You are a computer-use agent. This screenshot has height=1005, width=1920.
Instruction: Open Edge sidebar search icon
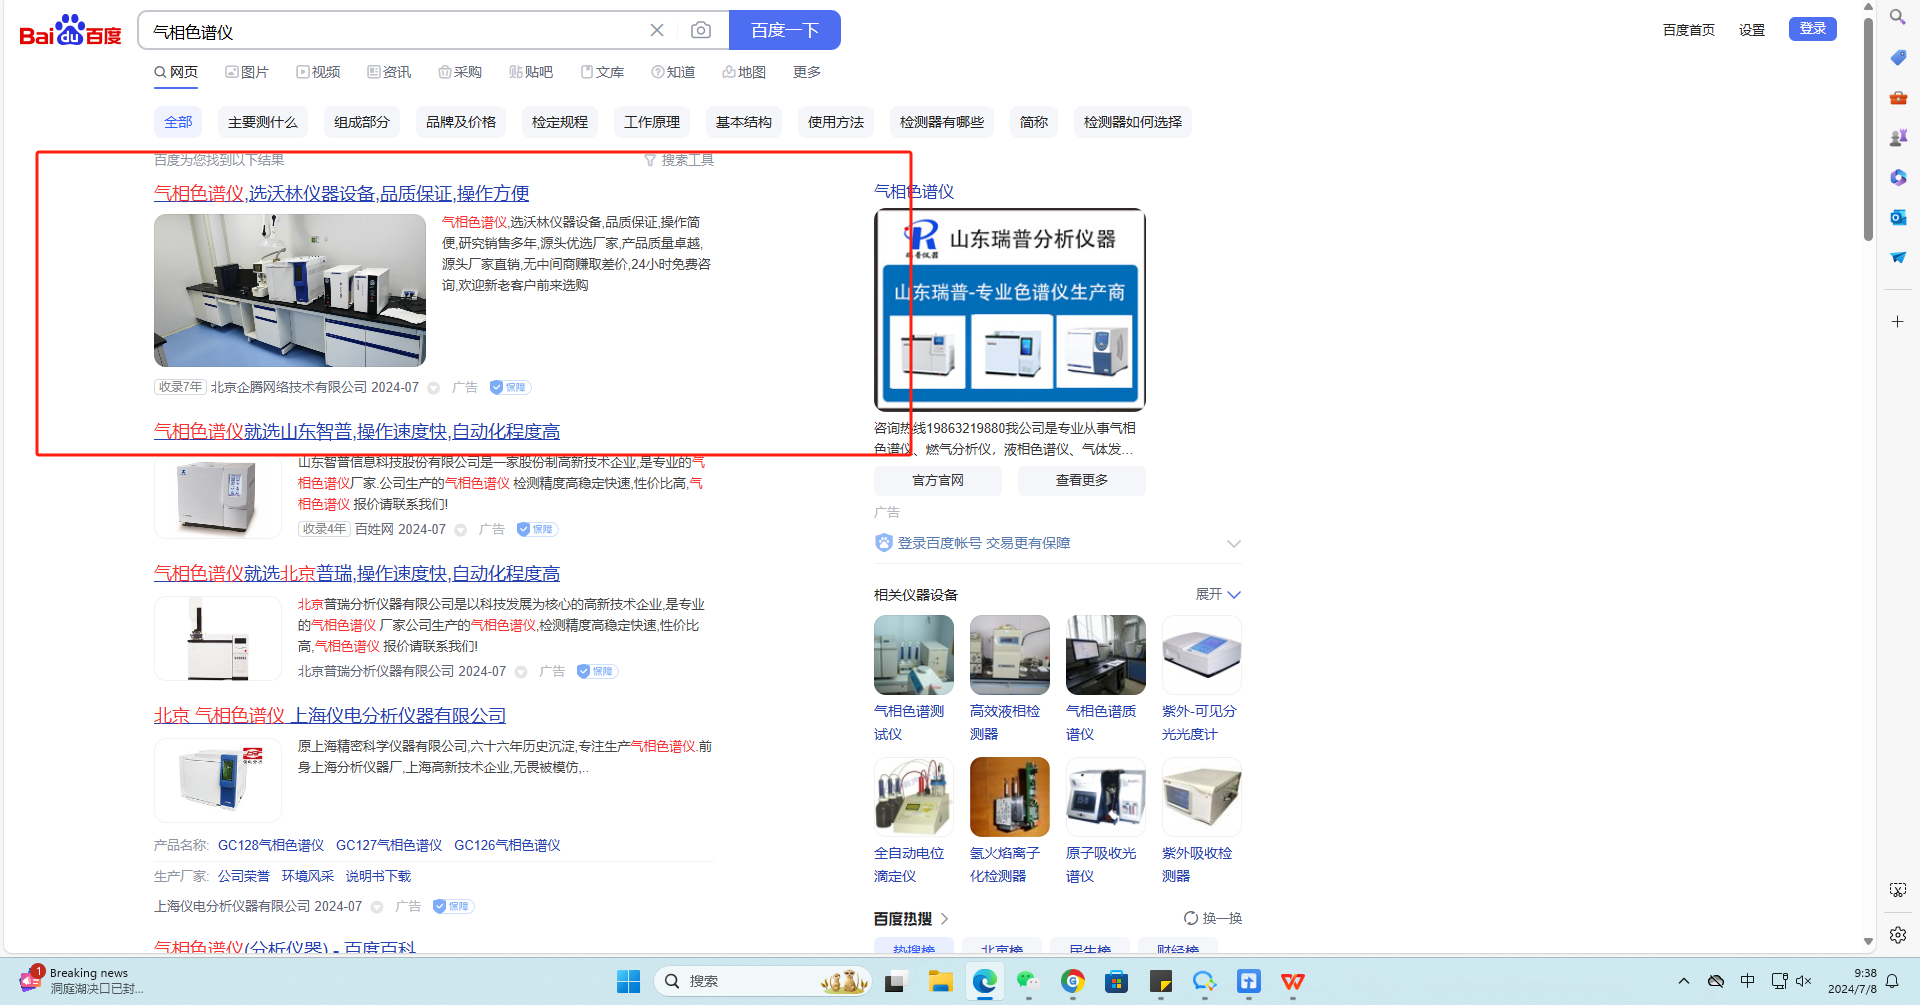(x=1898, y=17)
